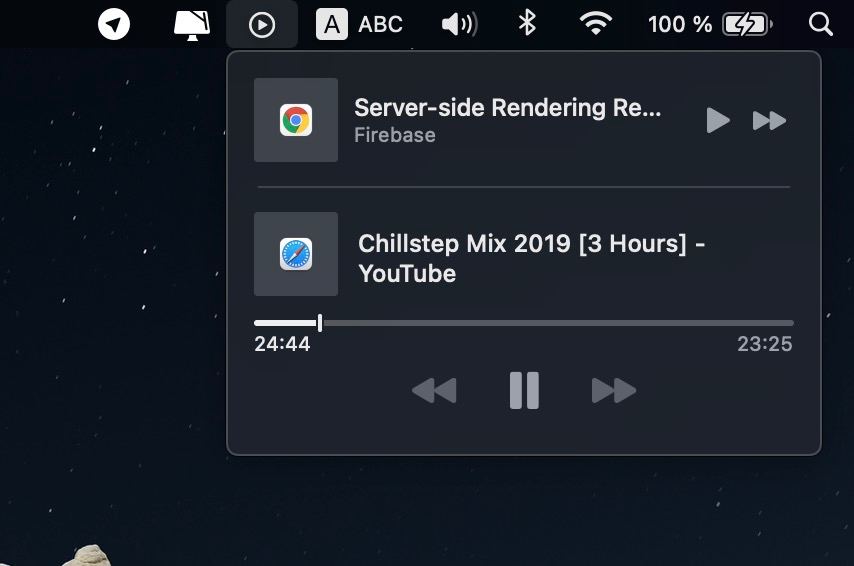Image resolution: width=854 pixels, height=566 pixels.
Task: Open the volume menu bar icon
Action: tap(460, 25)
